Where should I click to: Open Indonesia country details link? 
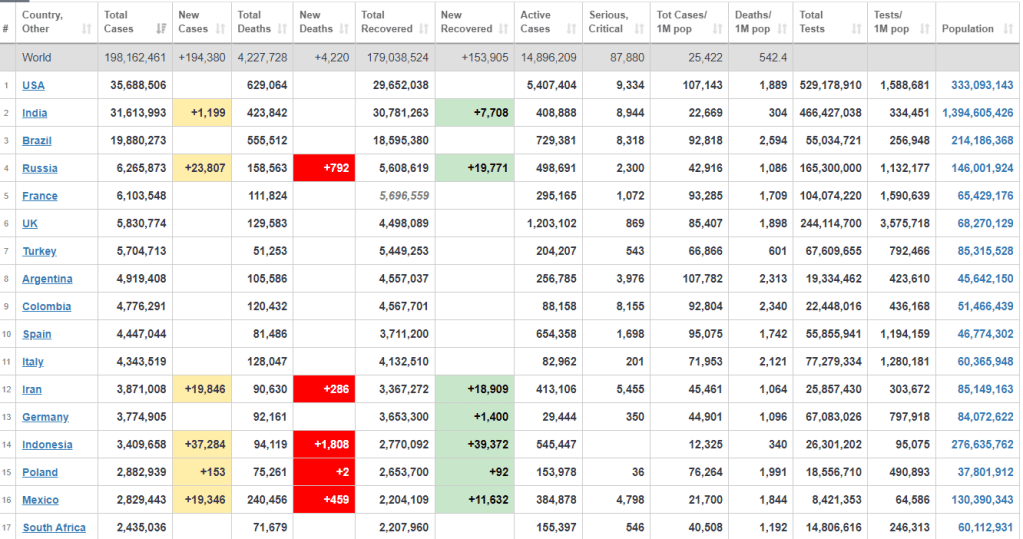click(x=47, y=445)
